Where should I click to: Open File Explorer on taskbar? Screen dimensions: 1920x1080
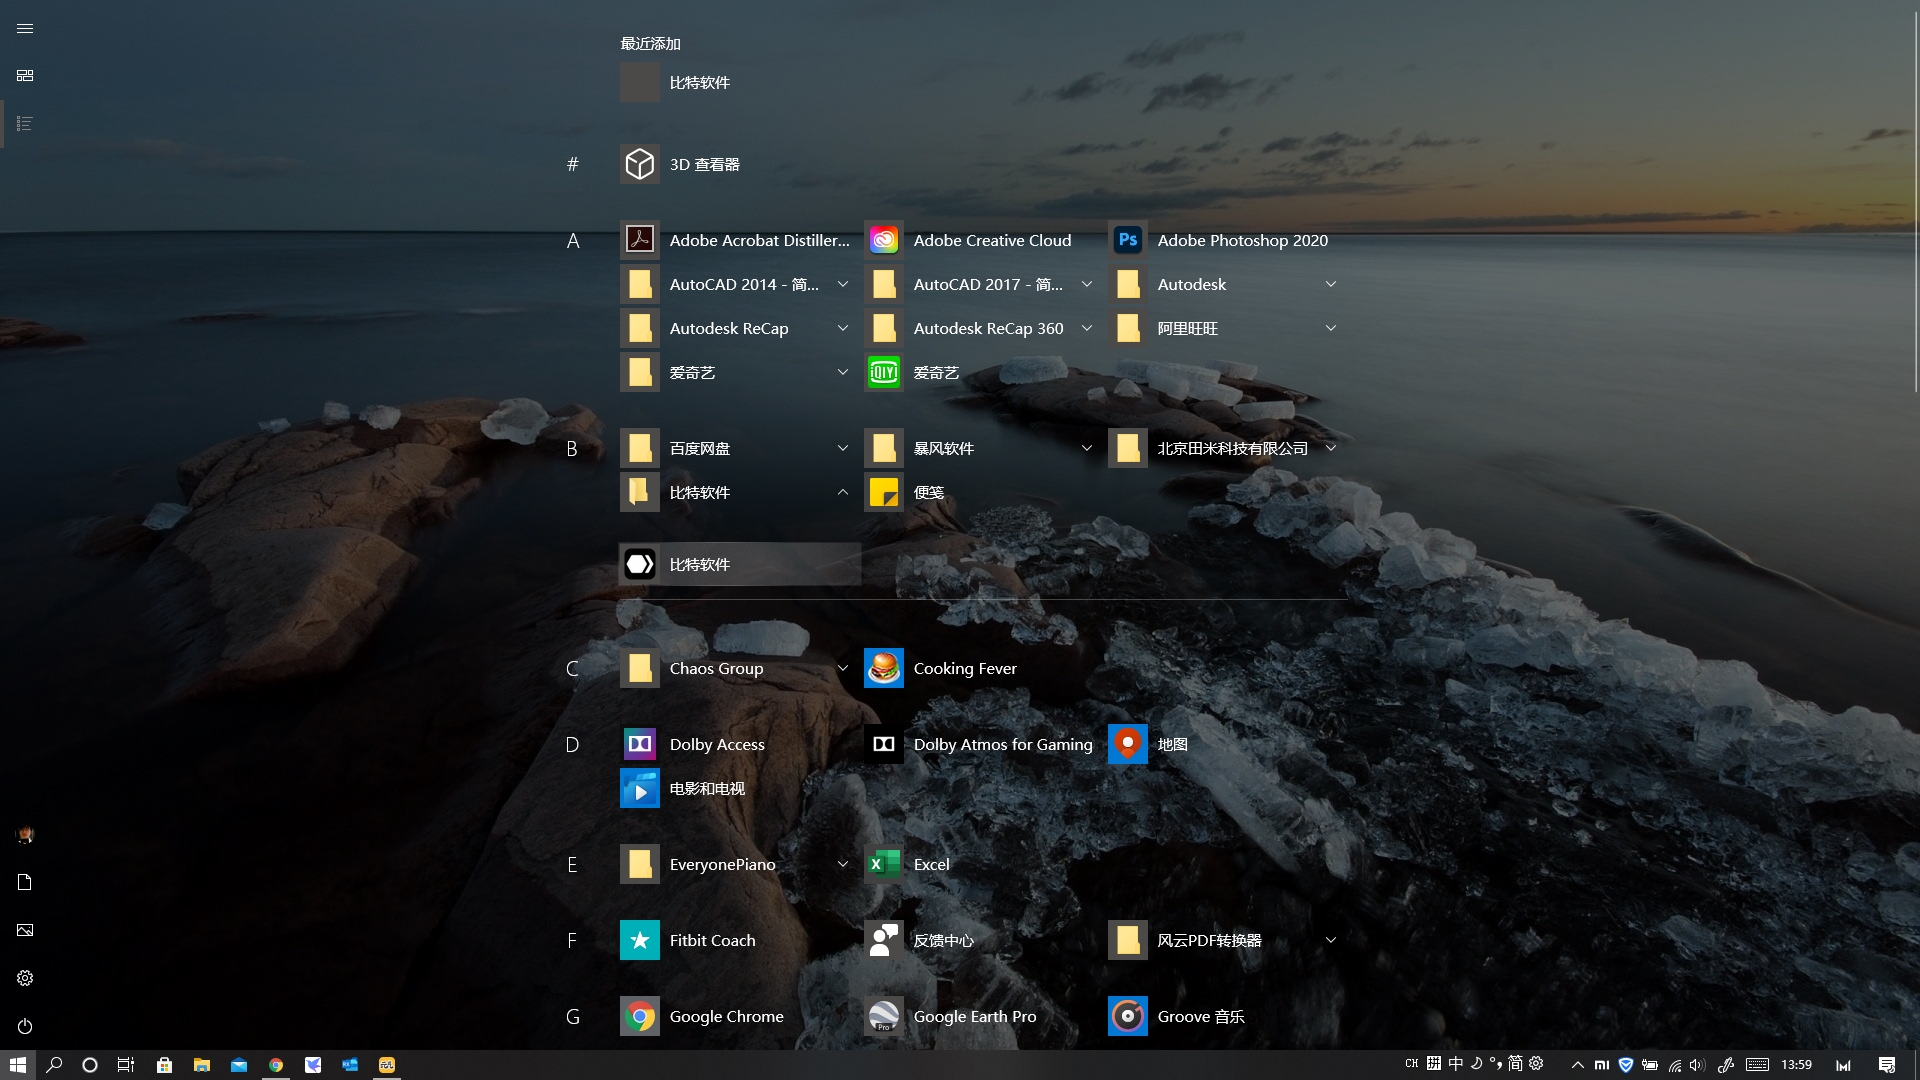pyautogui.click(x=202, y=1065)
